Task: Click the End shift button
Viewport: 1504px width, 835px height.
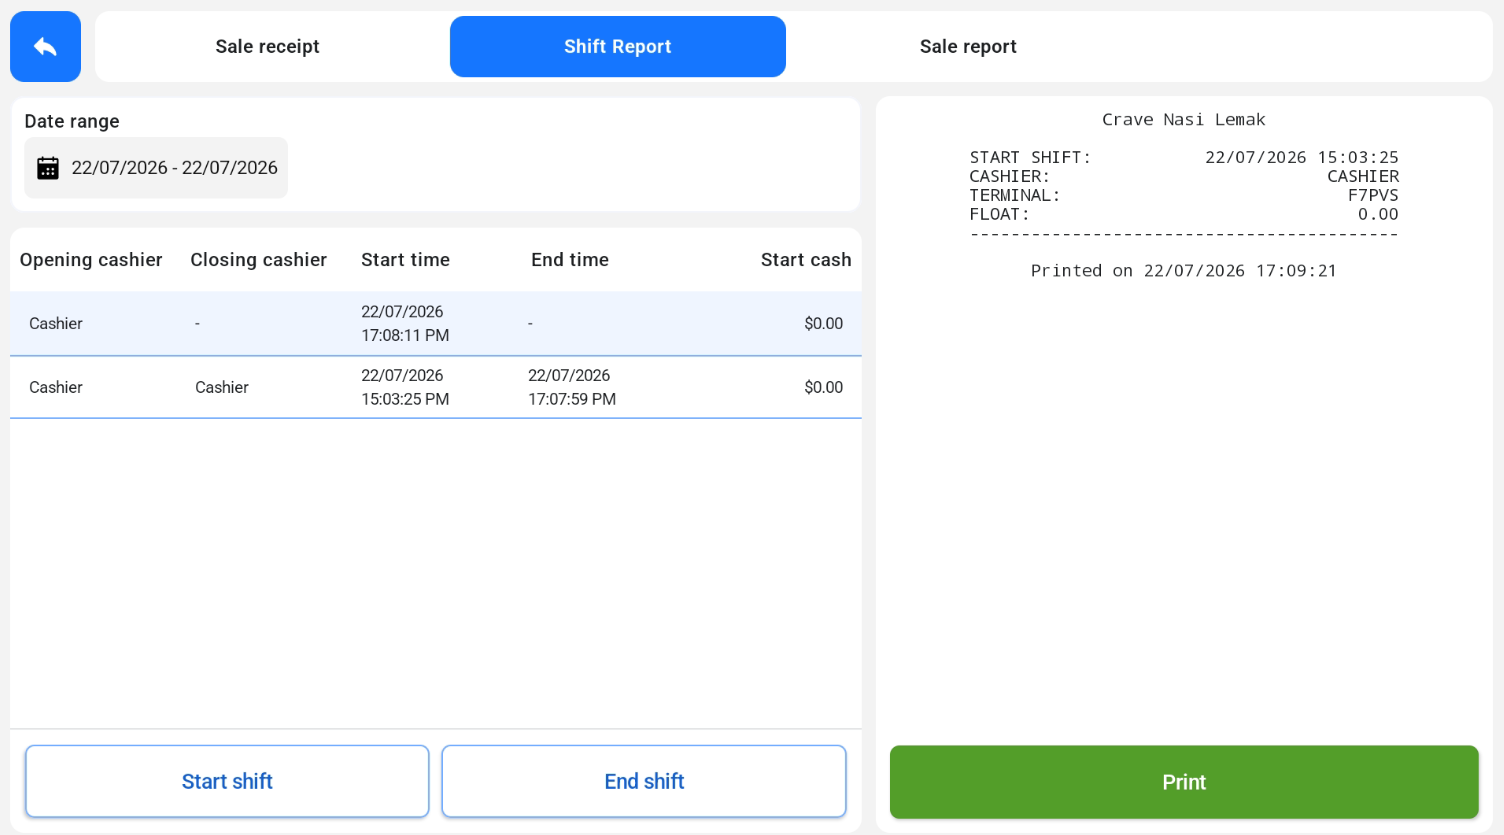Action: pyautogui.click(x=644, y=781)
